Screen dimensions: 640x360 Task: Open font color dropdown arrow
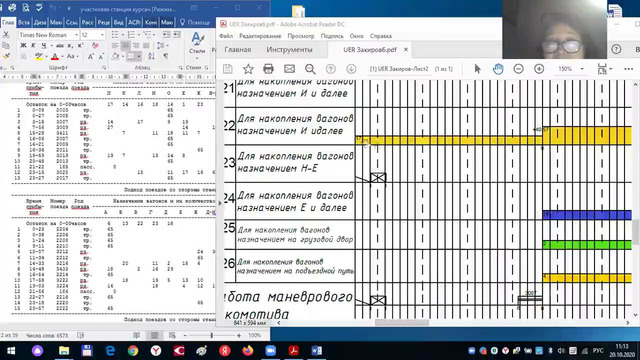(x=62, y=56)
